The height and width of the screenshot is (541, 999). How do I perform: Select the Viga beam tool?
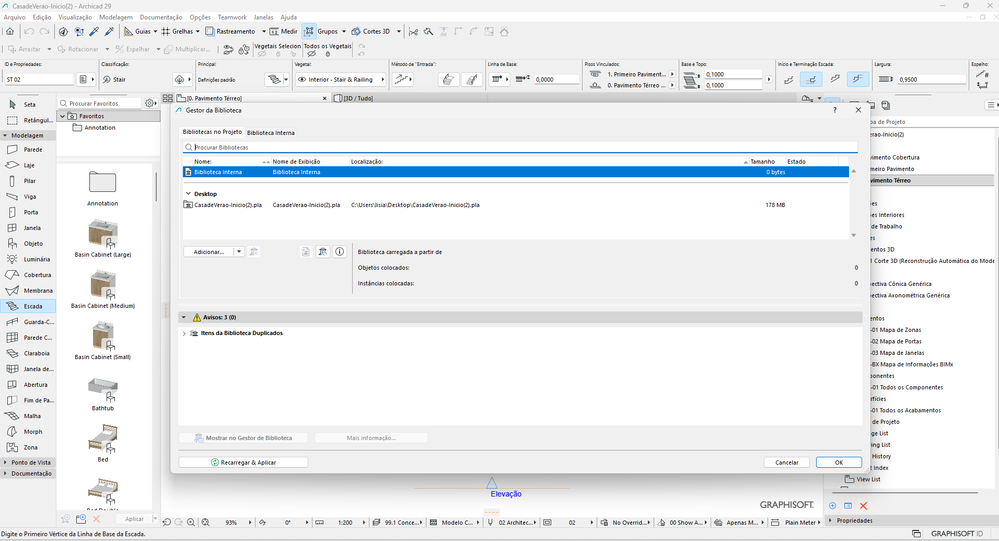(x=27, y=197)
